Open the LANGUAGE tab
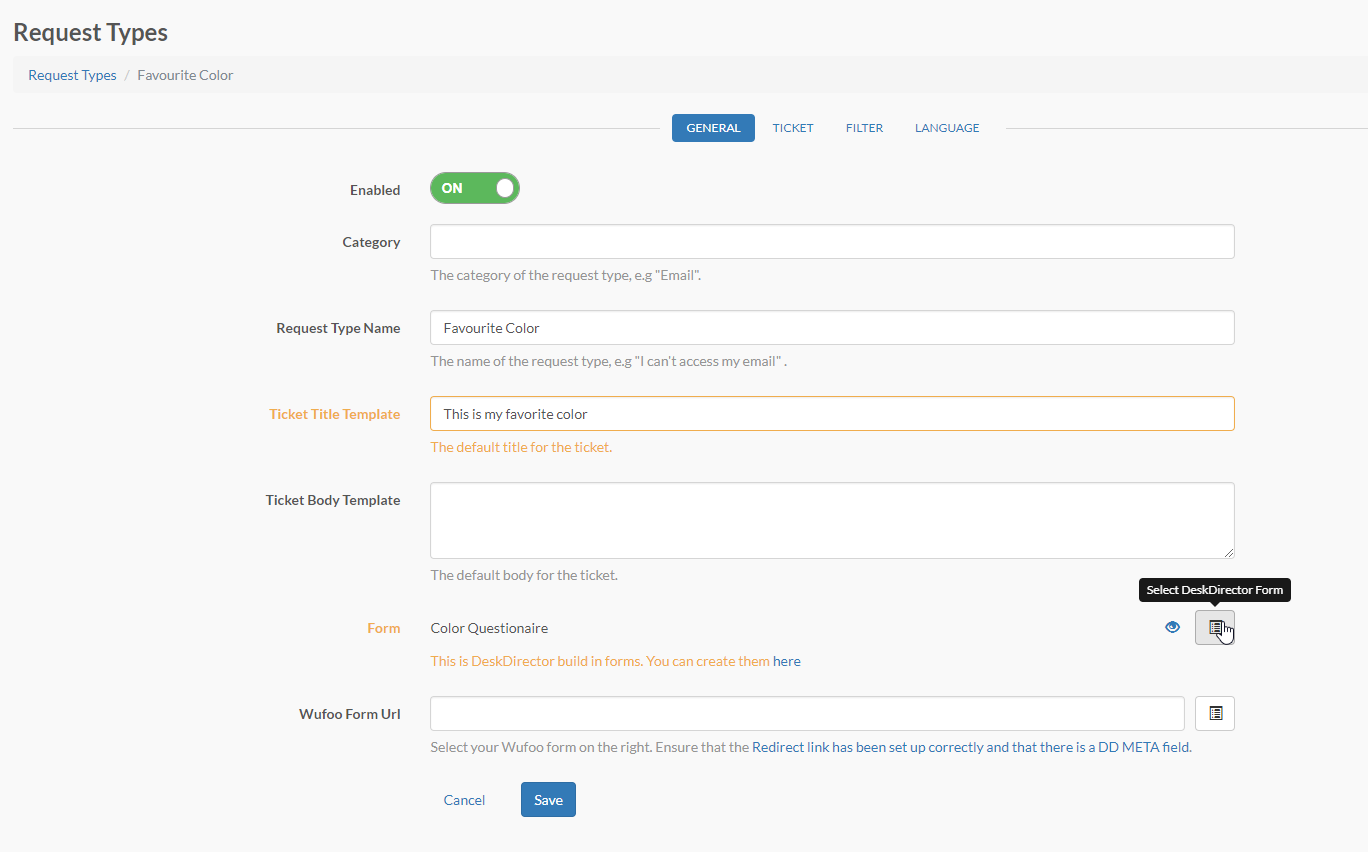1368x852 pixels. pyautogui.click(x=947, y=128)
